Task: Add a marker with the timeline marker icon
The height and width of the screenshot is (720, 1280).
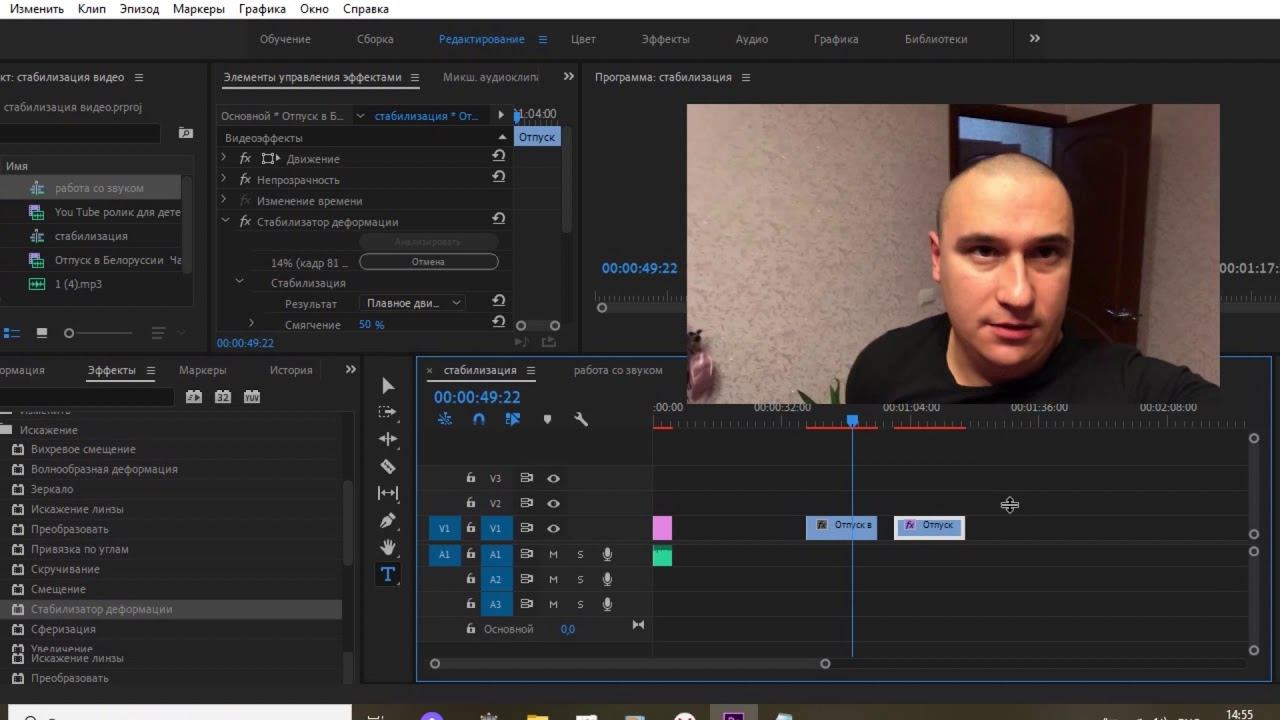Action: pyautogui.click(x=547, y=419)
